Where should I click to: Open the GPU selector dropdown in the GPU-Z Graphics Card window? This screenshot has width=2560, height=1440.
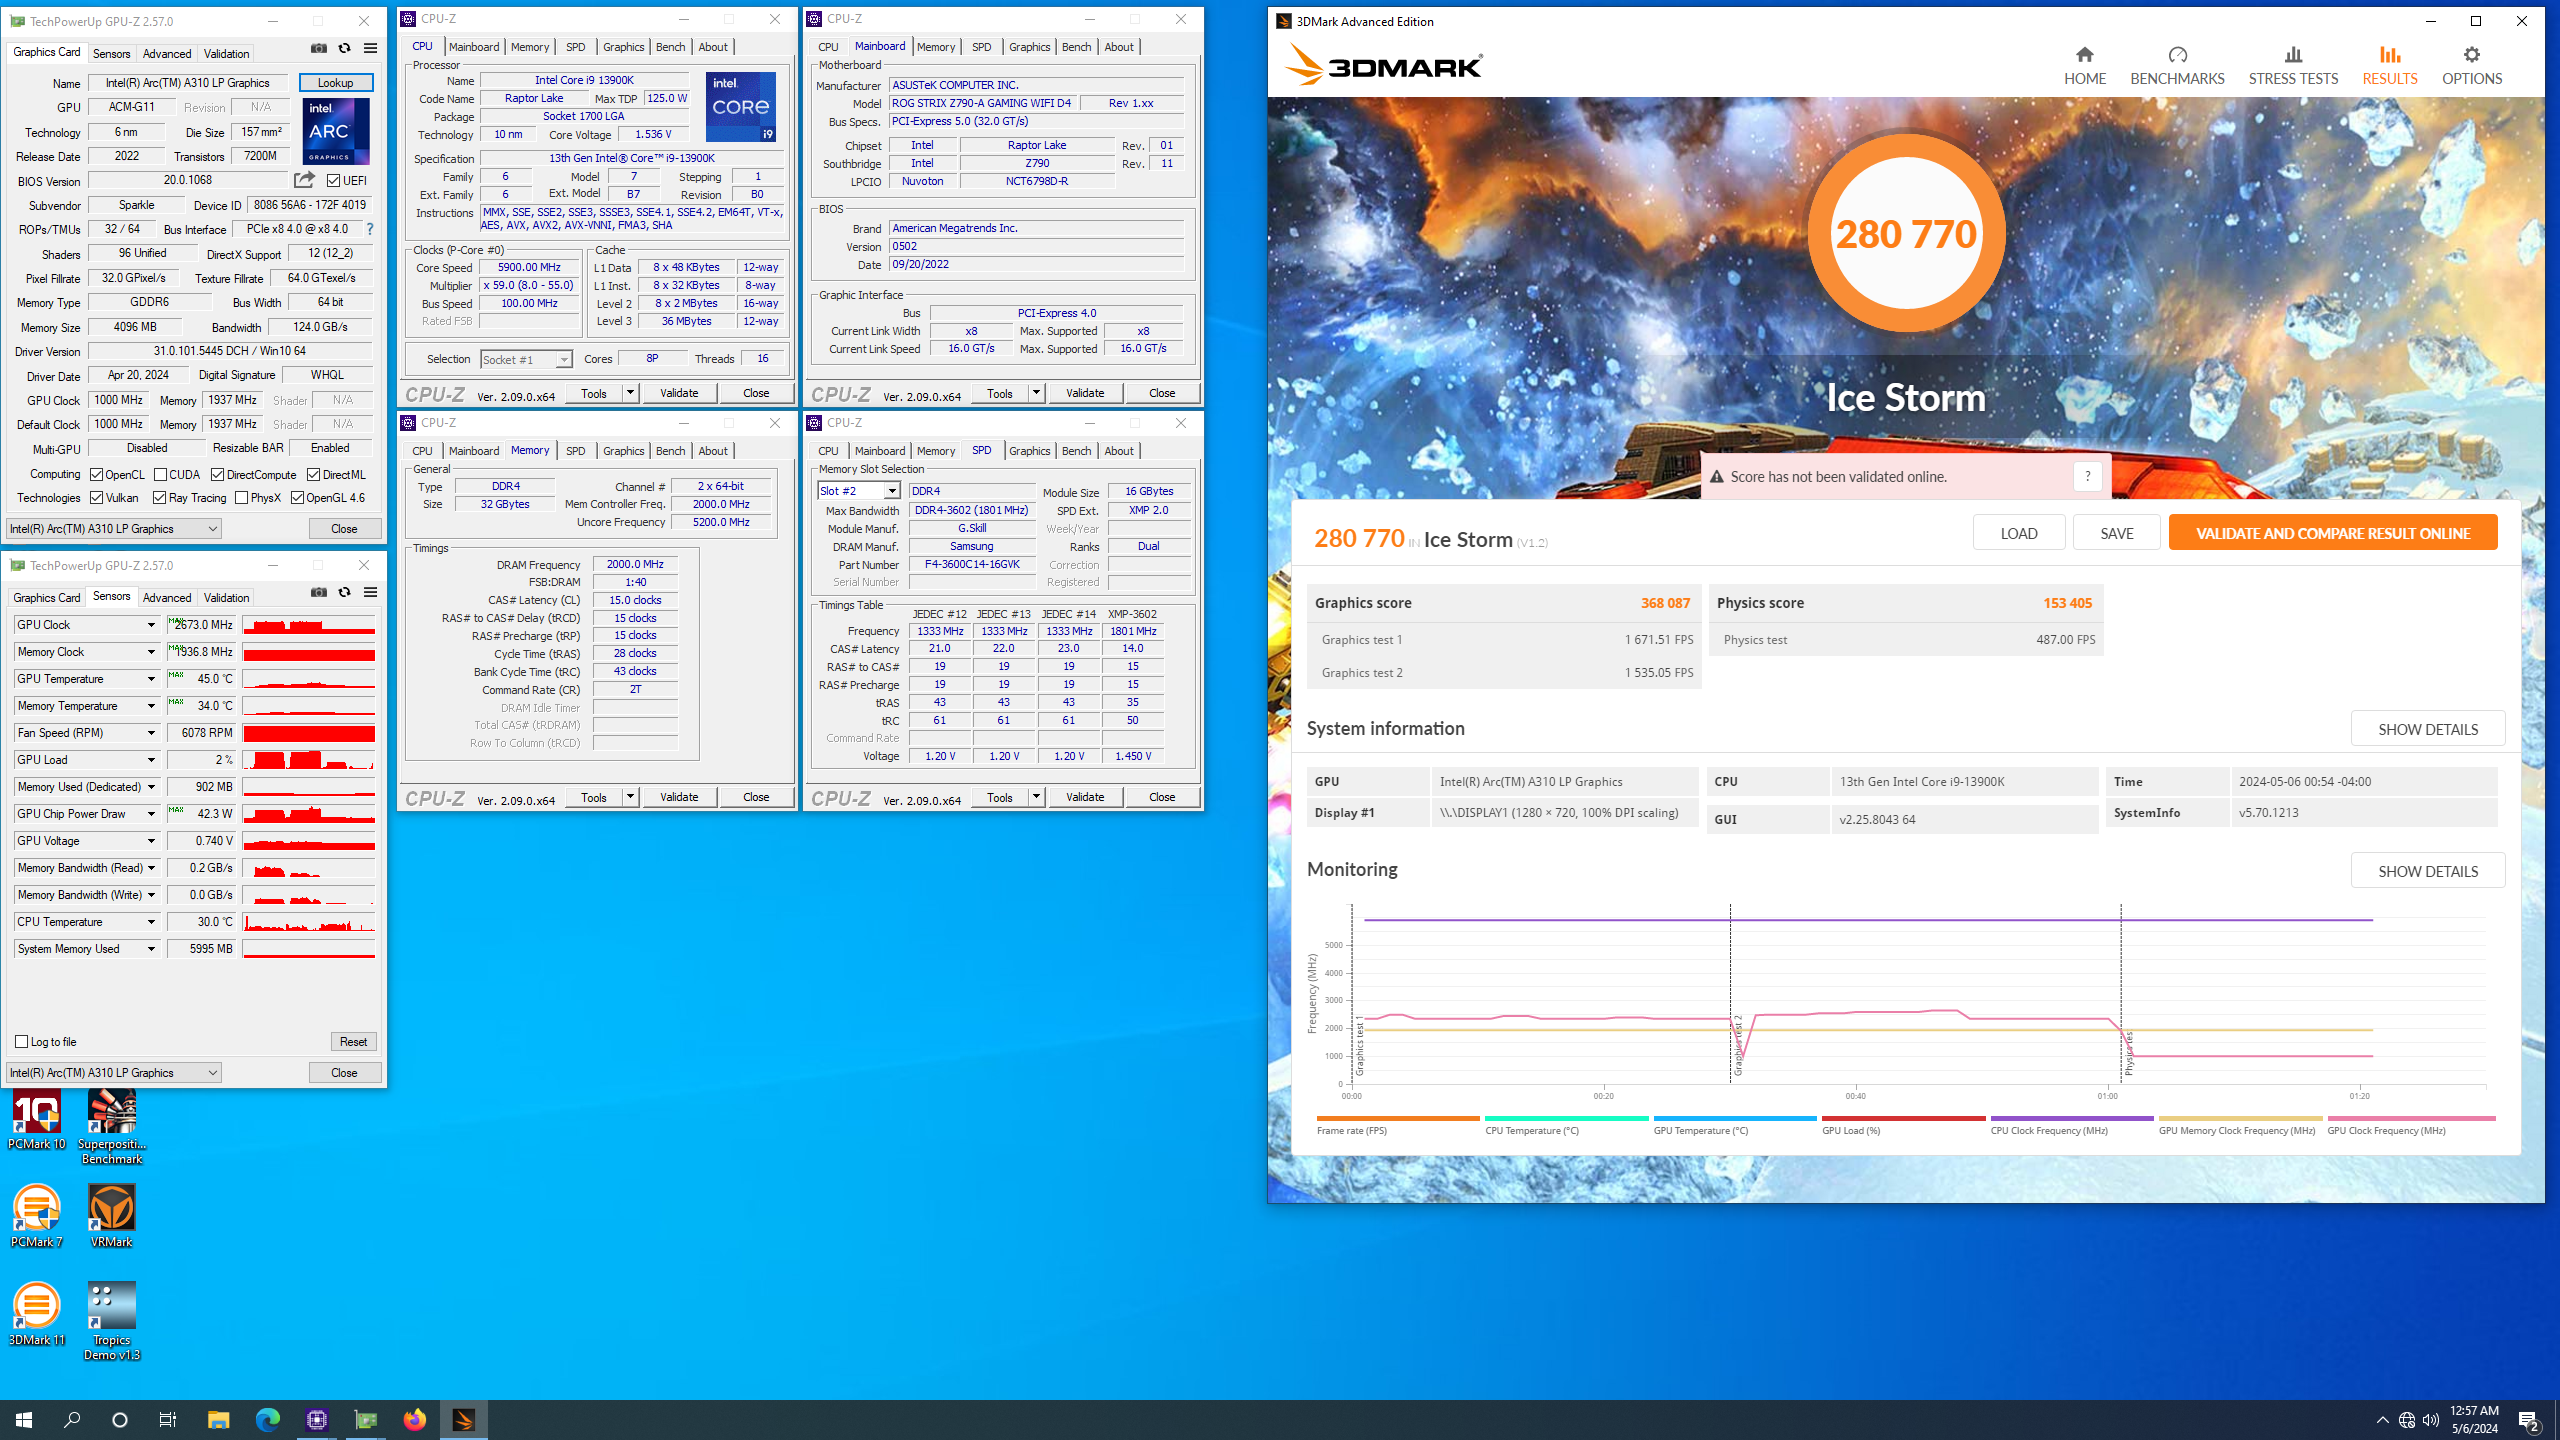click(113, 529)
